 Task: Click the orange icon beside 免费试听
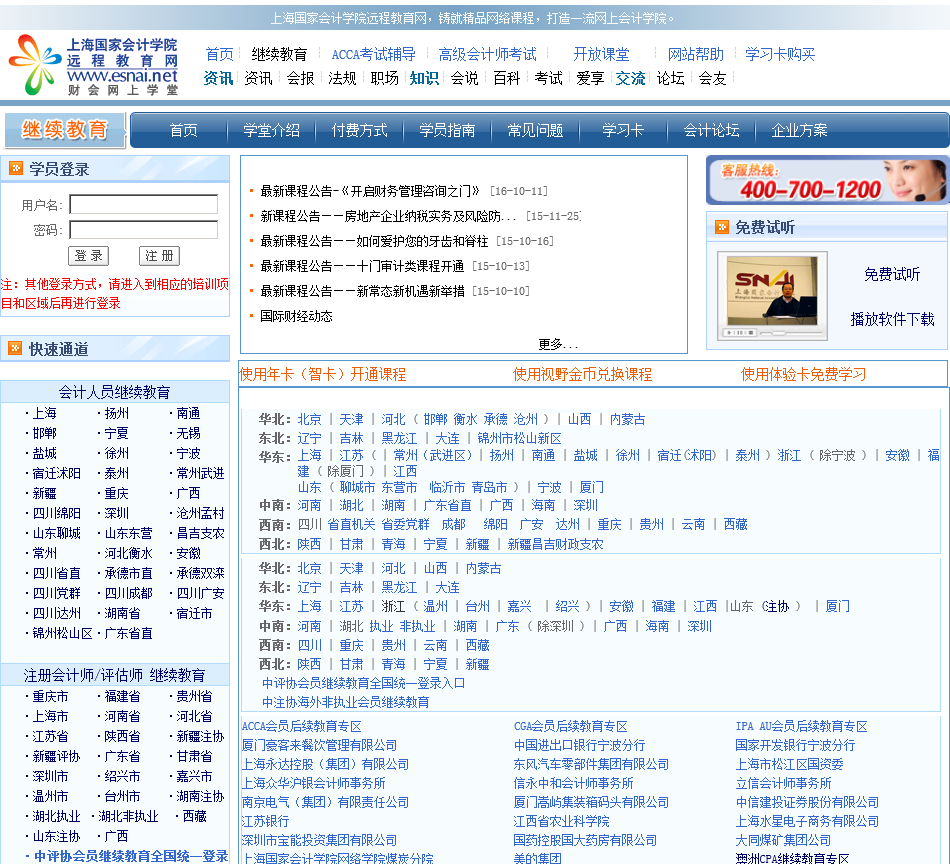click(x=722, y=227)
